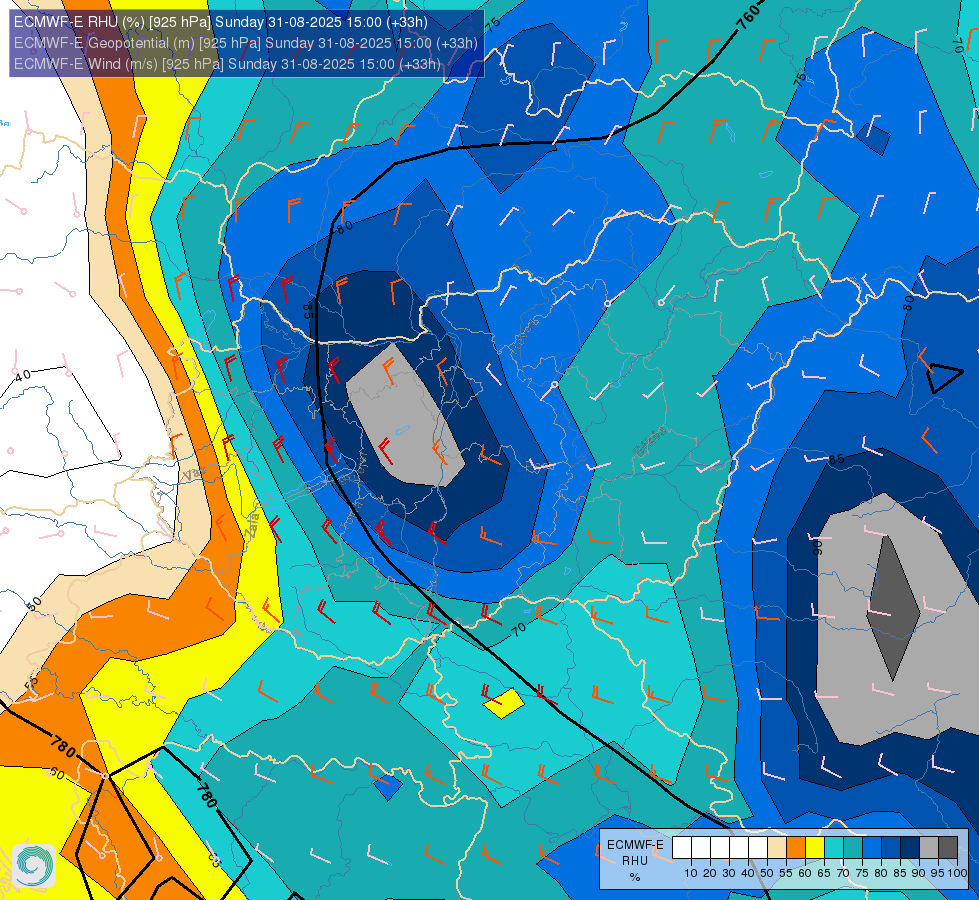Pick the yellow legend swatch
Image resolution: width=979 pixels, height=900 pixels.
point(815,848)
